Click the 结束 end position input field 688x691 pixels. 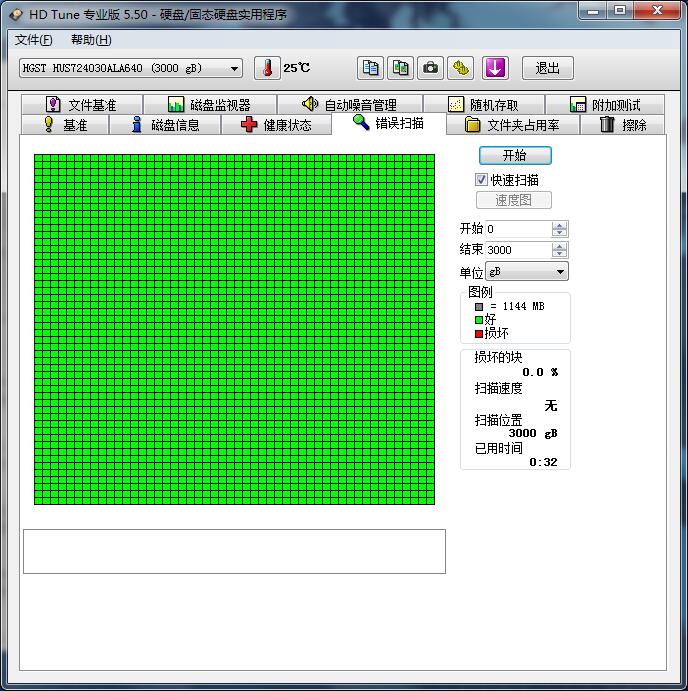pos(518,250)
